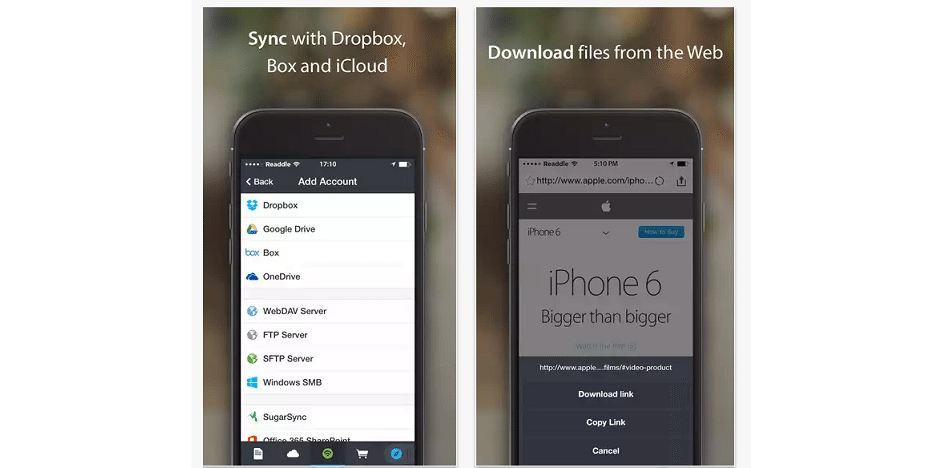This screenshot has width=951, height=468.
Task: Tap the Google Drive triangle icon
Action: (x=252, y=229)
